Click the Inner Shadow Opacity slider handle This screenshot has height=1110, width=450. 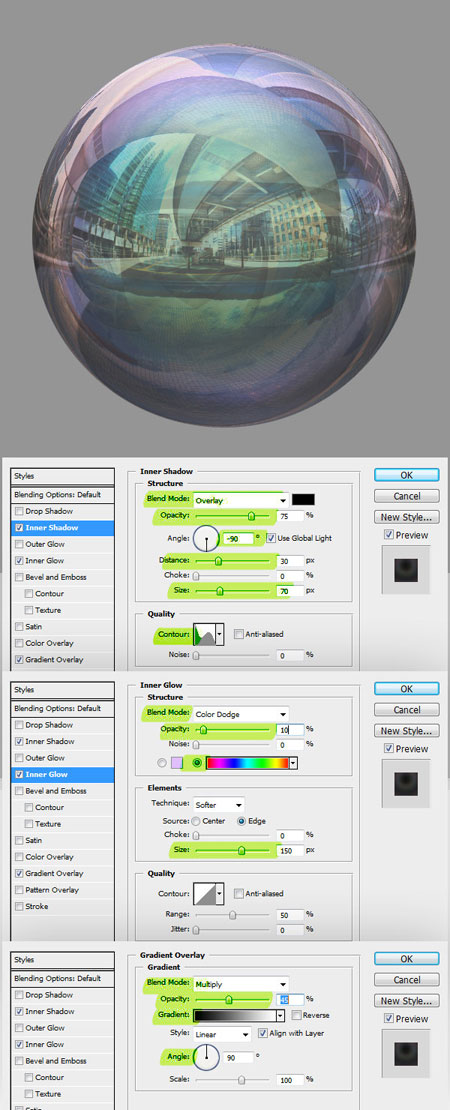[x=251, y=517]
